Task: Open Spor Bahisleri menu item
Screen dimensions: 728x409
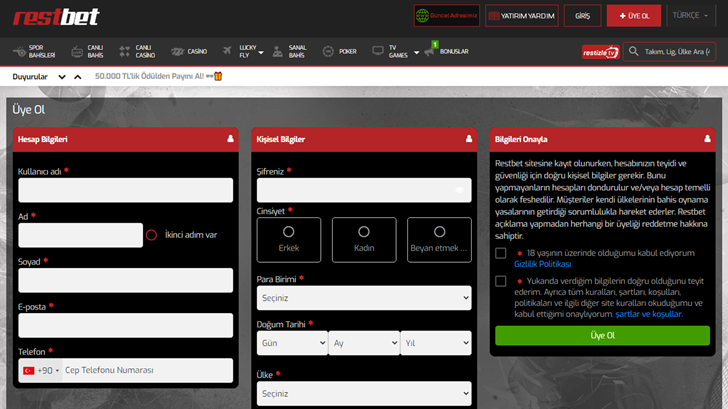Action: pyautogui.click(x=34, y=52)
